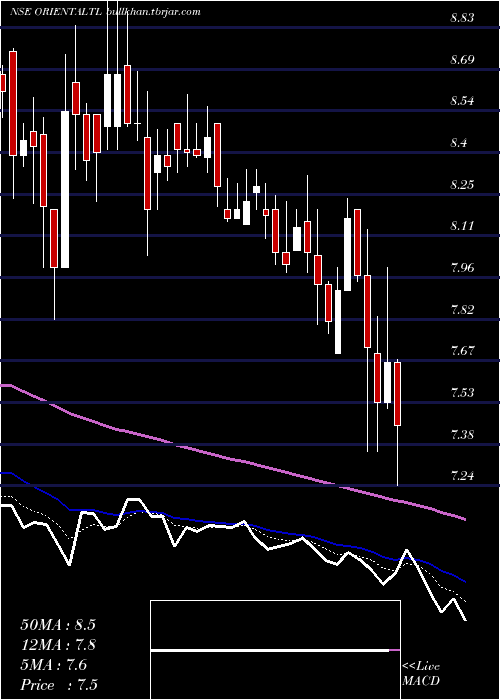Click the 8.11 price axis label

click(x=462, y=226)
